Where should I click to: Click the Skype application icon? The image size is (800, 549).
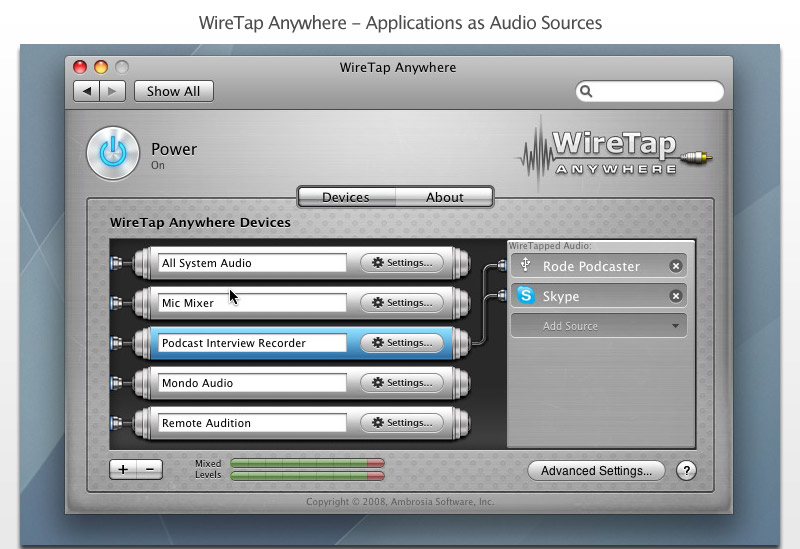(x=526, y=295)
